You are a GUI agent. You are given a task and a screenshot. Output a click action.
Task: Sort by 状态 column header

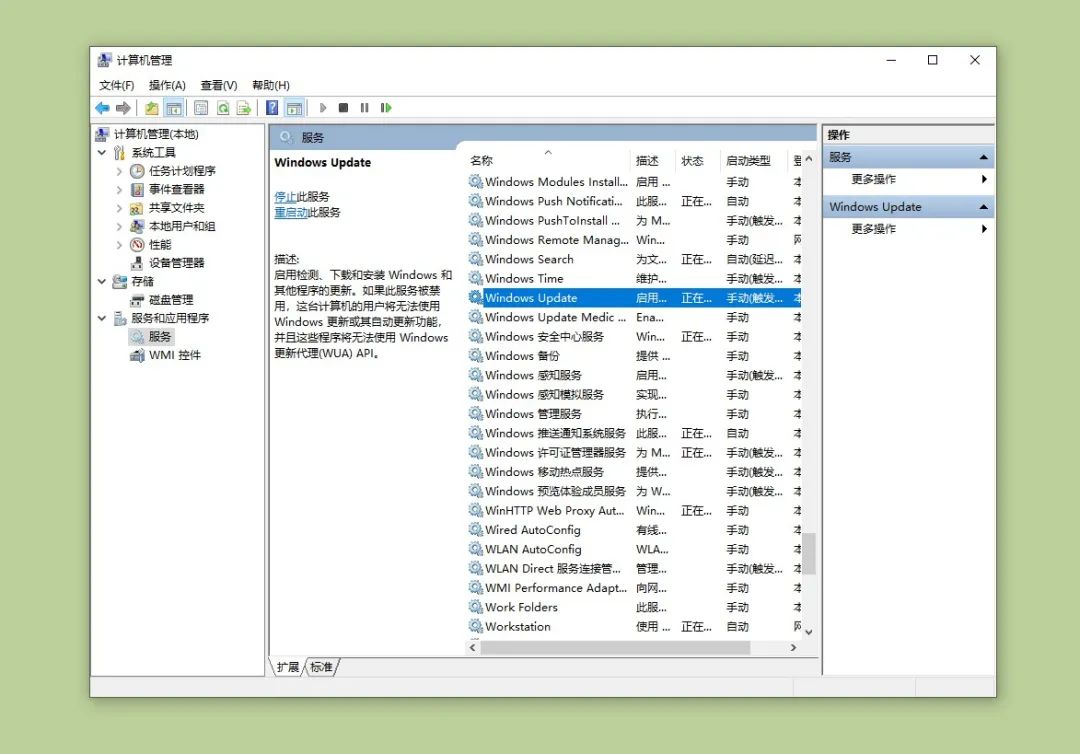tap(698, 160)
